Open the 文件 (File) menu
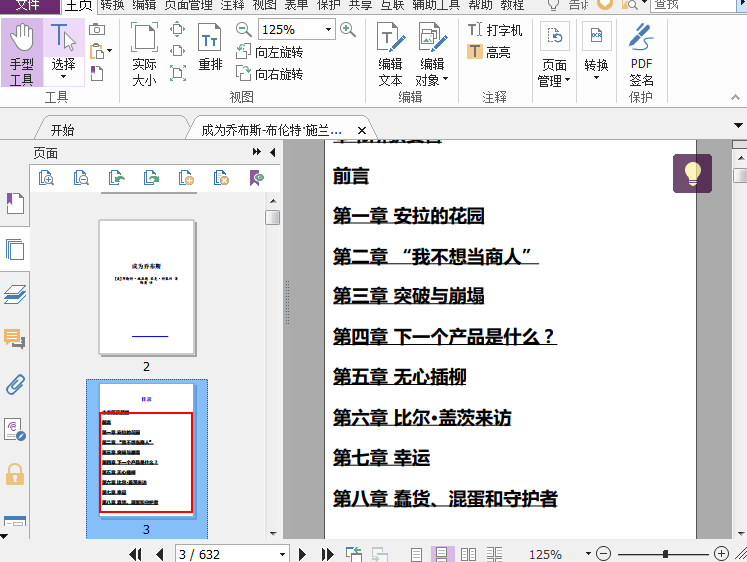This screenshot has width=747, height=562. click(30, 6)
